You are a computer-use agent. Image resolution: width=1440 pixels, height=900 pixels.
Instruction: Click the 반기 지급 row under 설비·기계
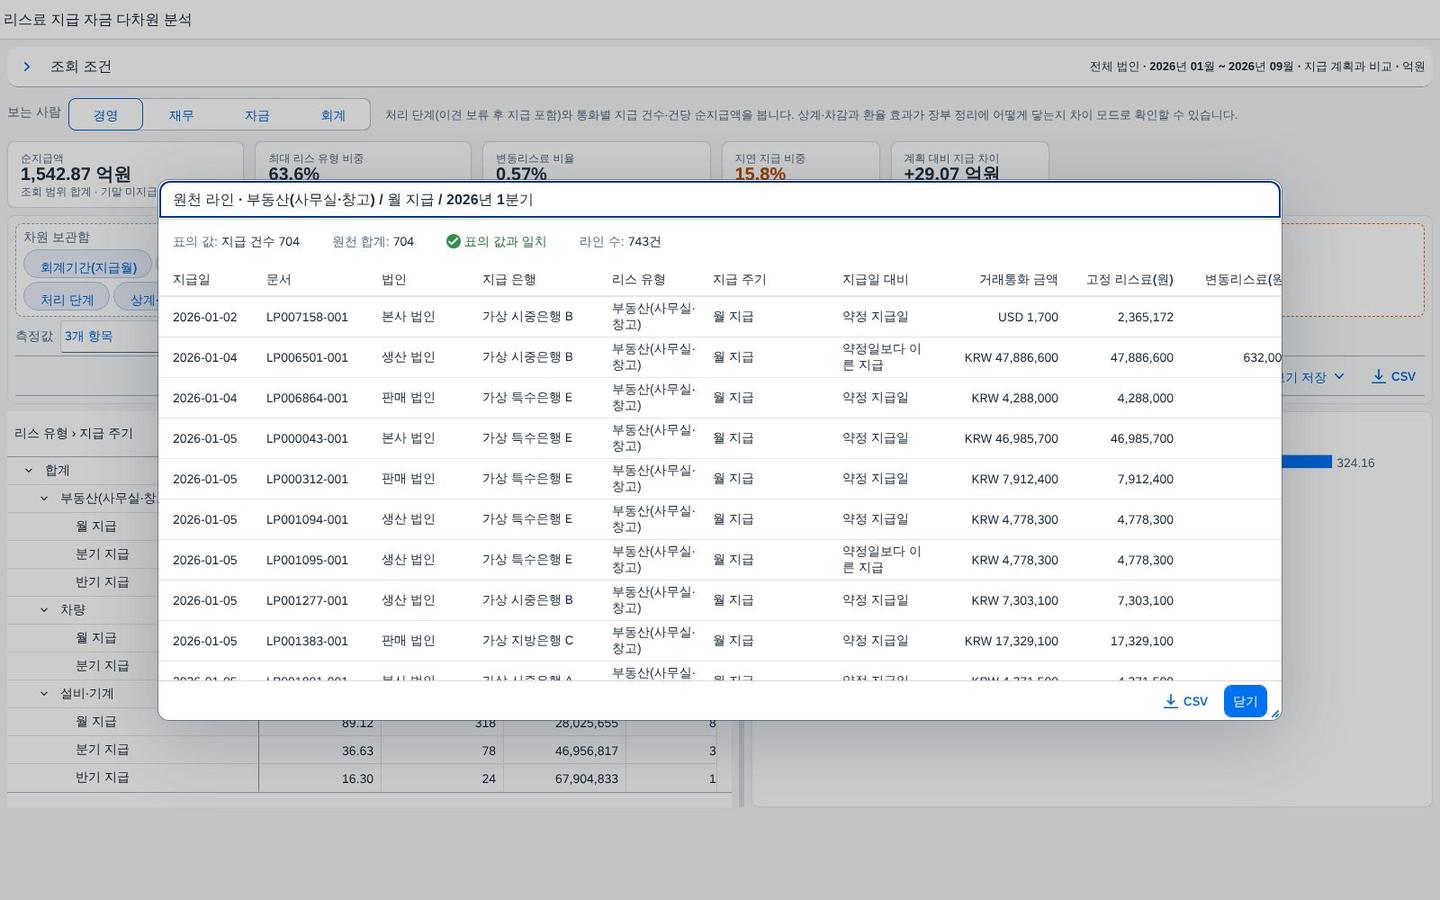(x=102, y=778)
